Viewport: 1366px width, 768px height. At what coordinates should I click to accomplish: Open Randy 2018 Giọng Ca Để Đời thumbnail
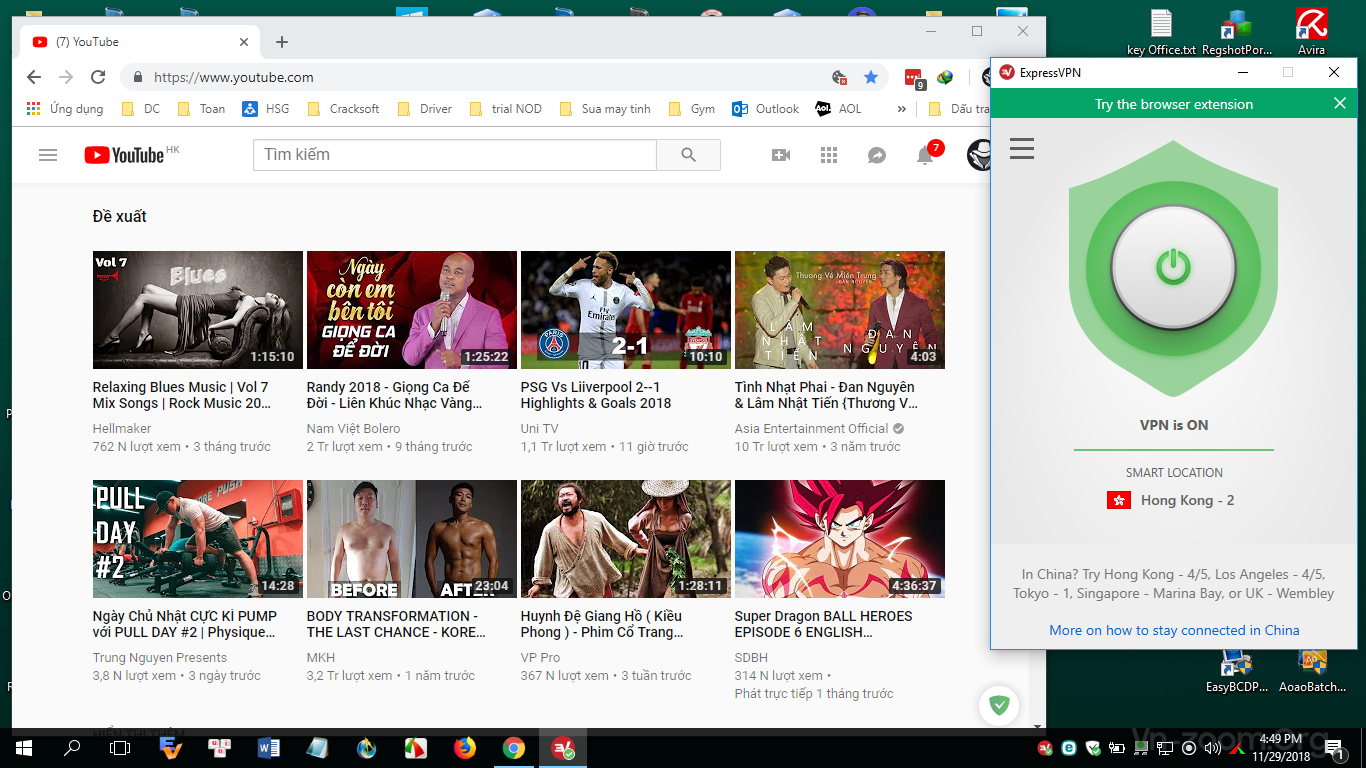pos(412,310)
